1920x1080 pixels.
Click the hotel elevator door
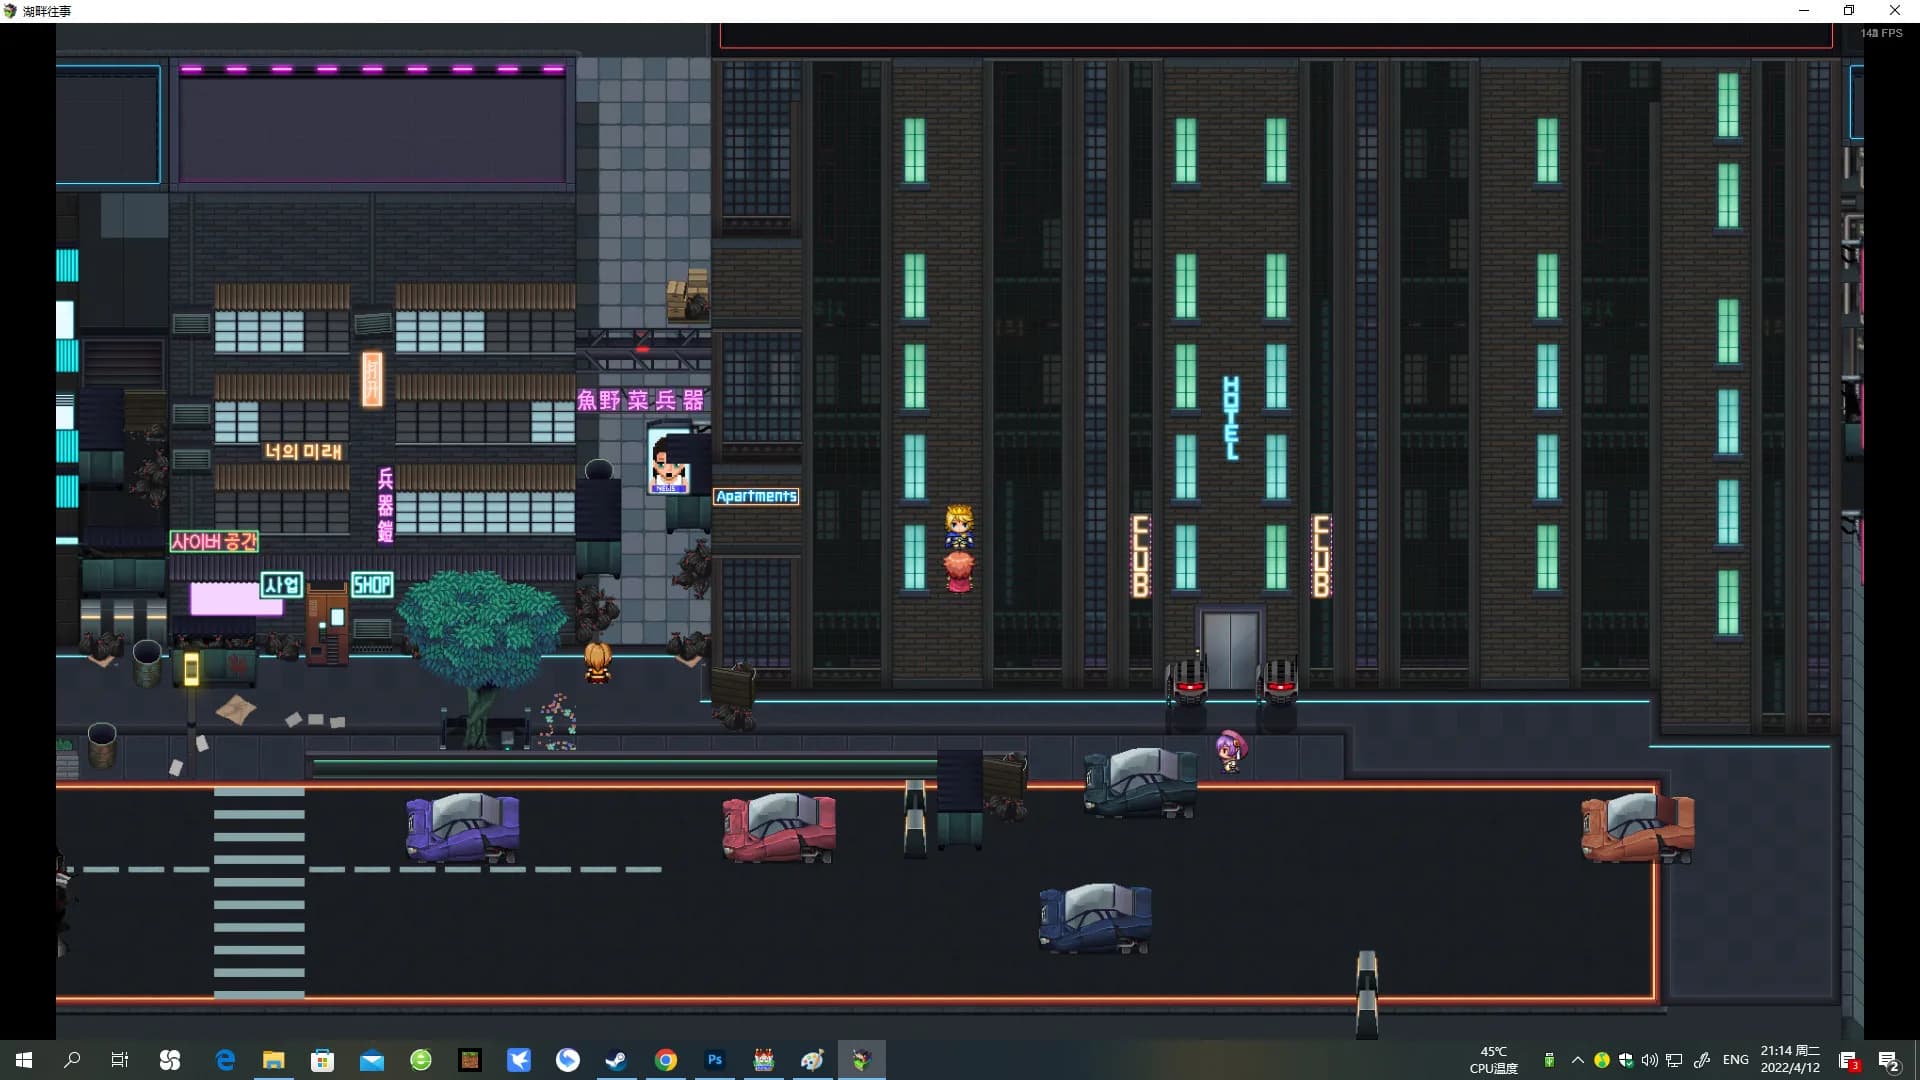point(1231,648)
